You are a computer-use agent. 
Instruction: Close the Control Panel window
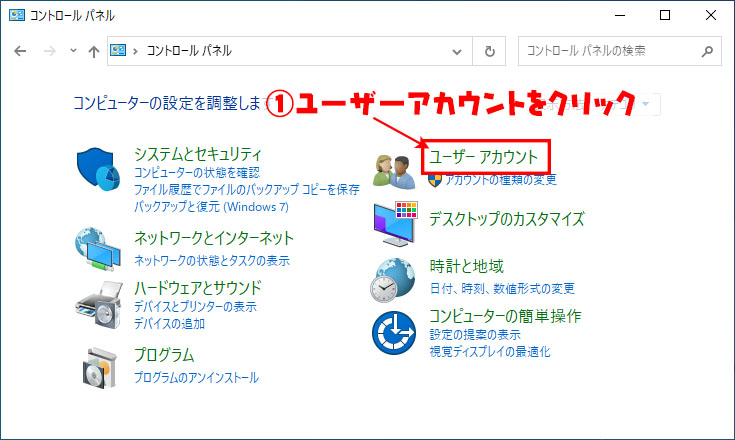(711, 15)
